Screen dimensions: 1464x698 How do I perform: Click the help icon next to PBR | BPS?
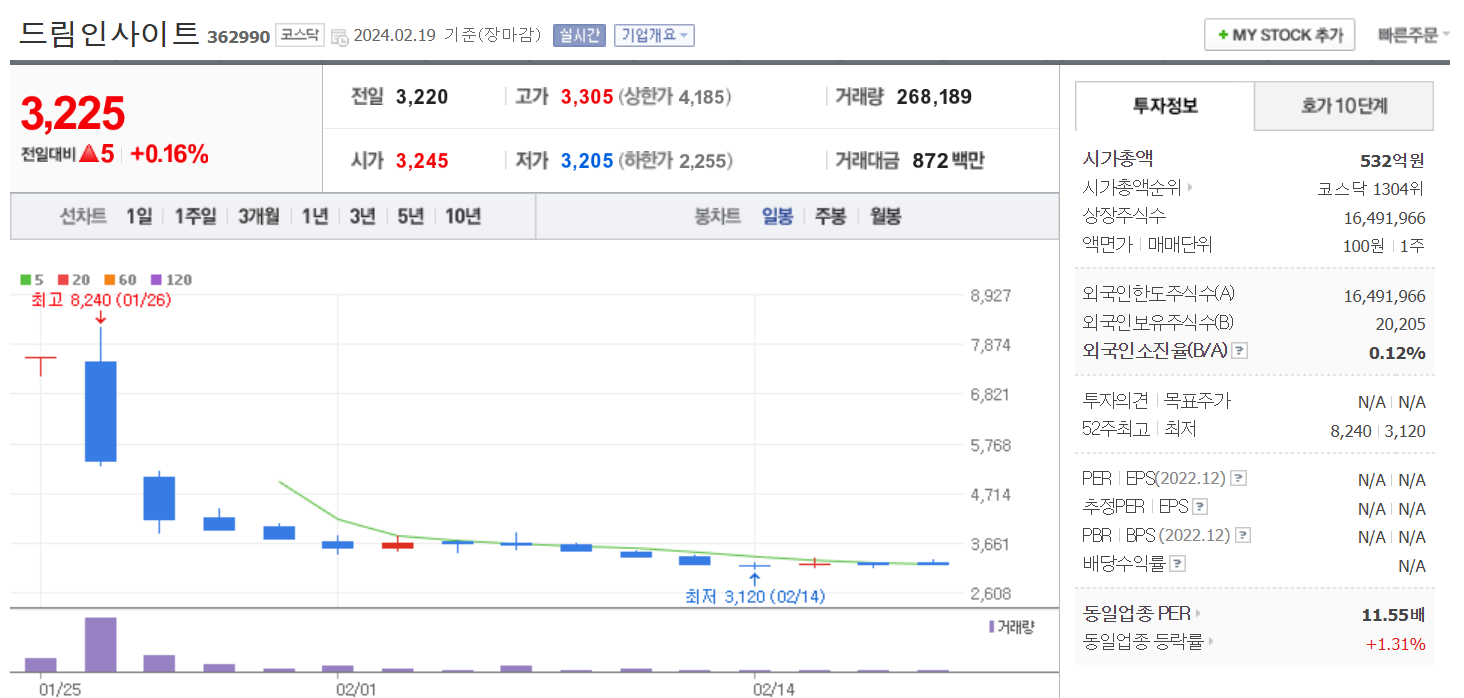1243,535
